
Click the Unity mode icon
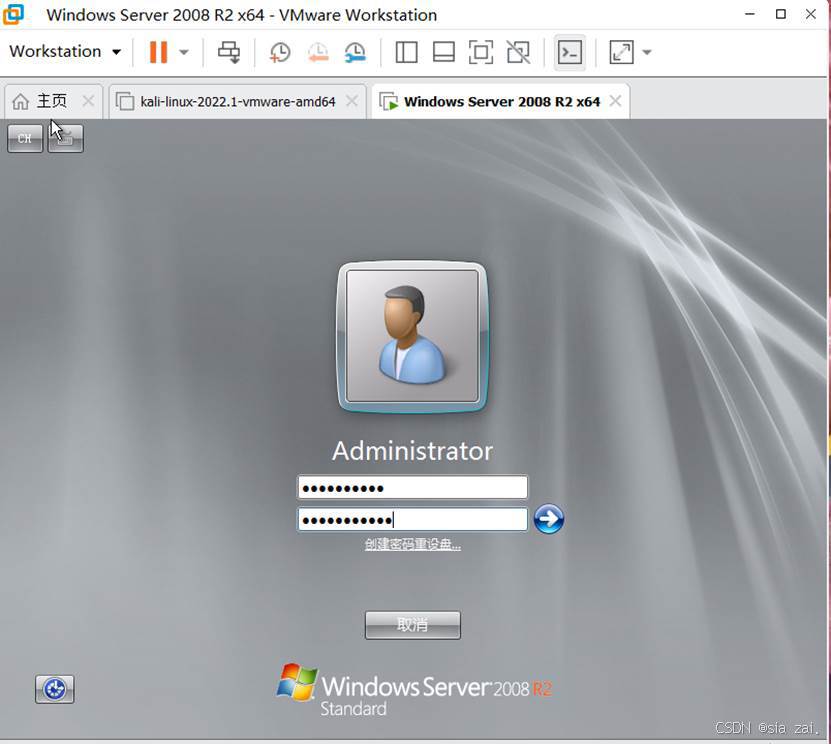pyautogui.click(x=518, y=51)
